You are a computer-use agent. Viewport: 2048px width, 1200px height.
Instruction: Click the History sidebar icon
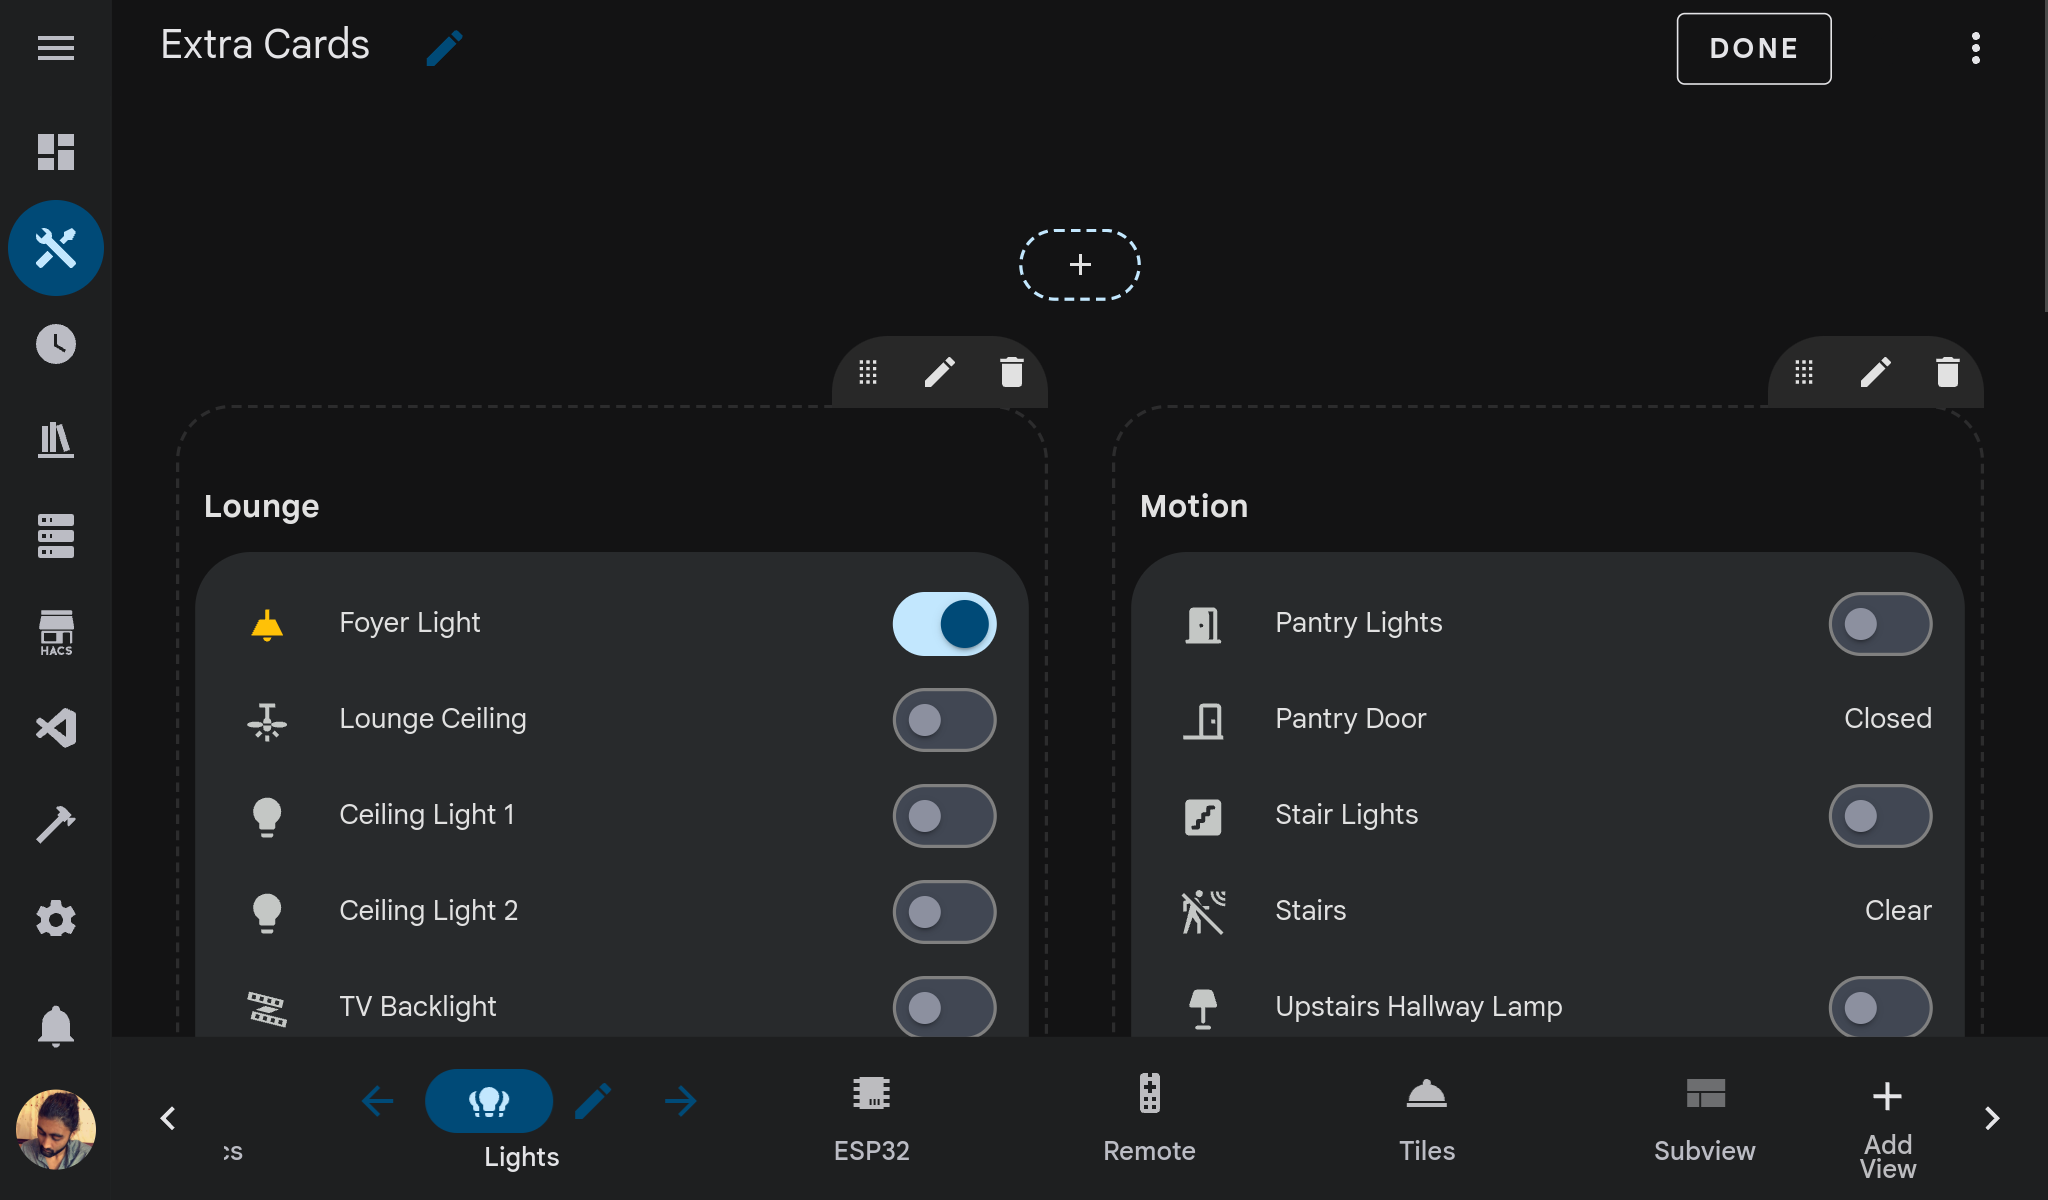(x=54, y=343)
